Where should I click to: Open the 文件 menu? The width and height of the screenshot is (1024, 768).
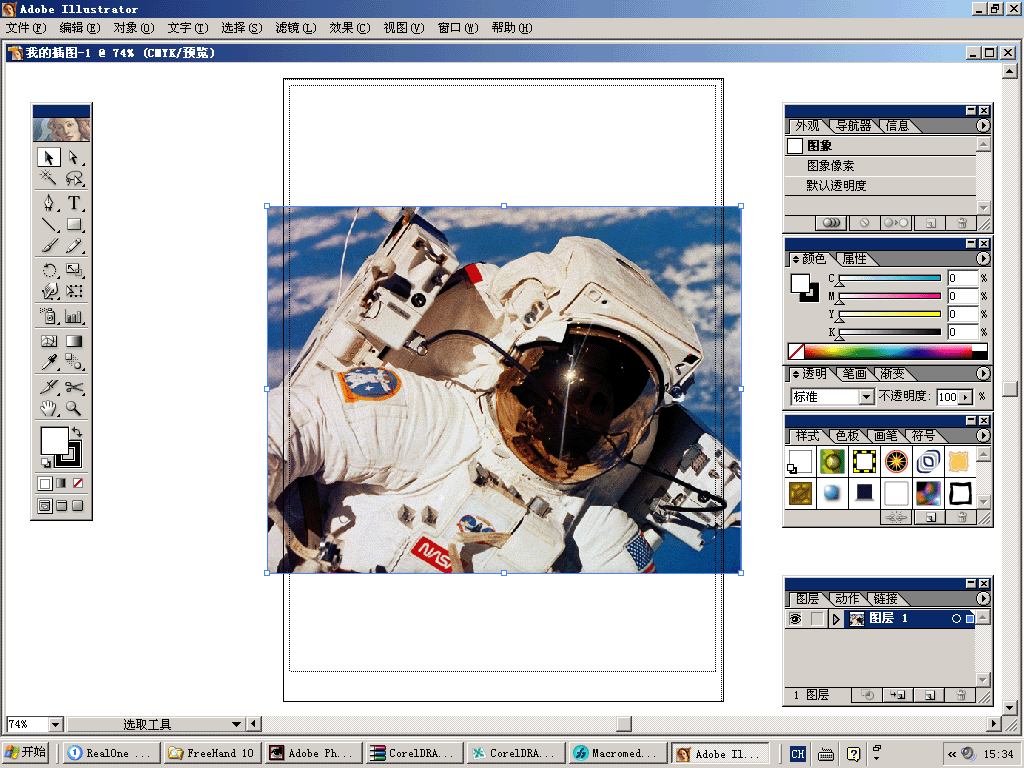(26, 27)
